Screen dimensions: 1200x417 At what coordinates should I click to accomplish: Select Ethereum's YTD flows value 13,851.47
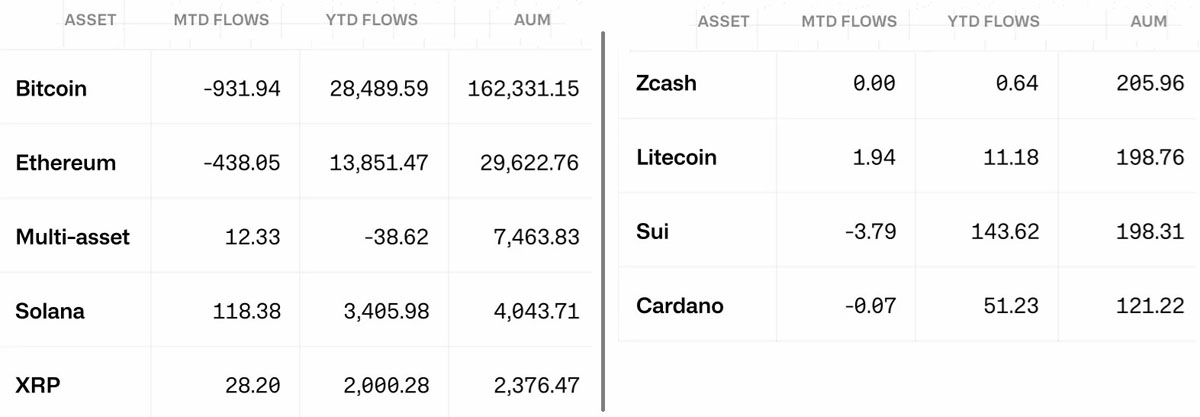click(x=379, y=163)
